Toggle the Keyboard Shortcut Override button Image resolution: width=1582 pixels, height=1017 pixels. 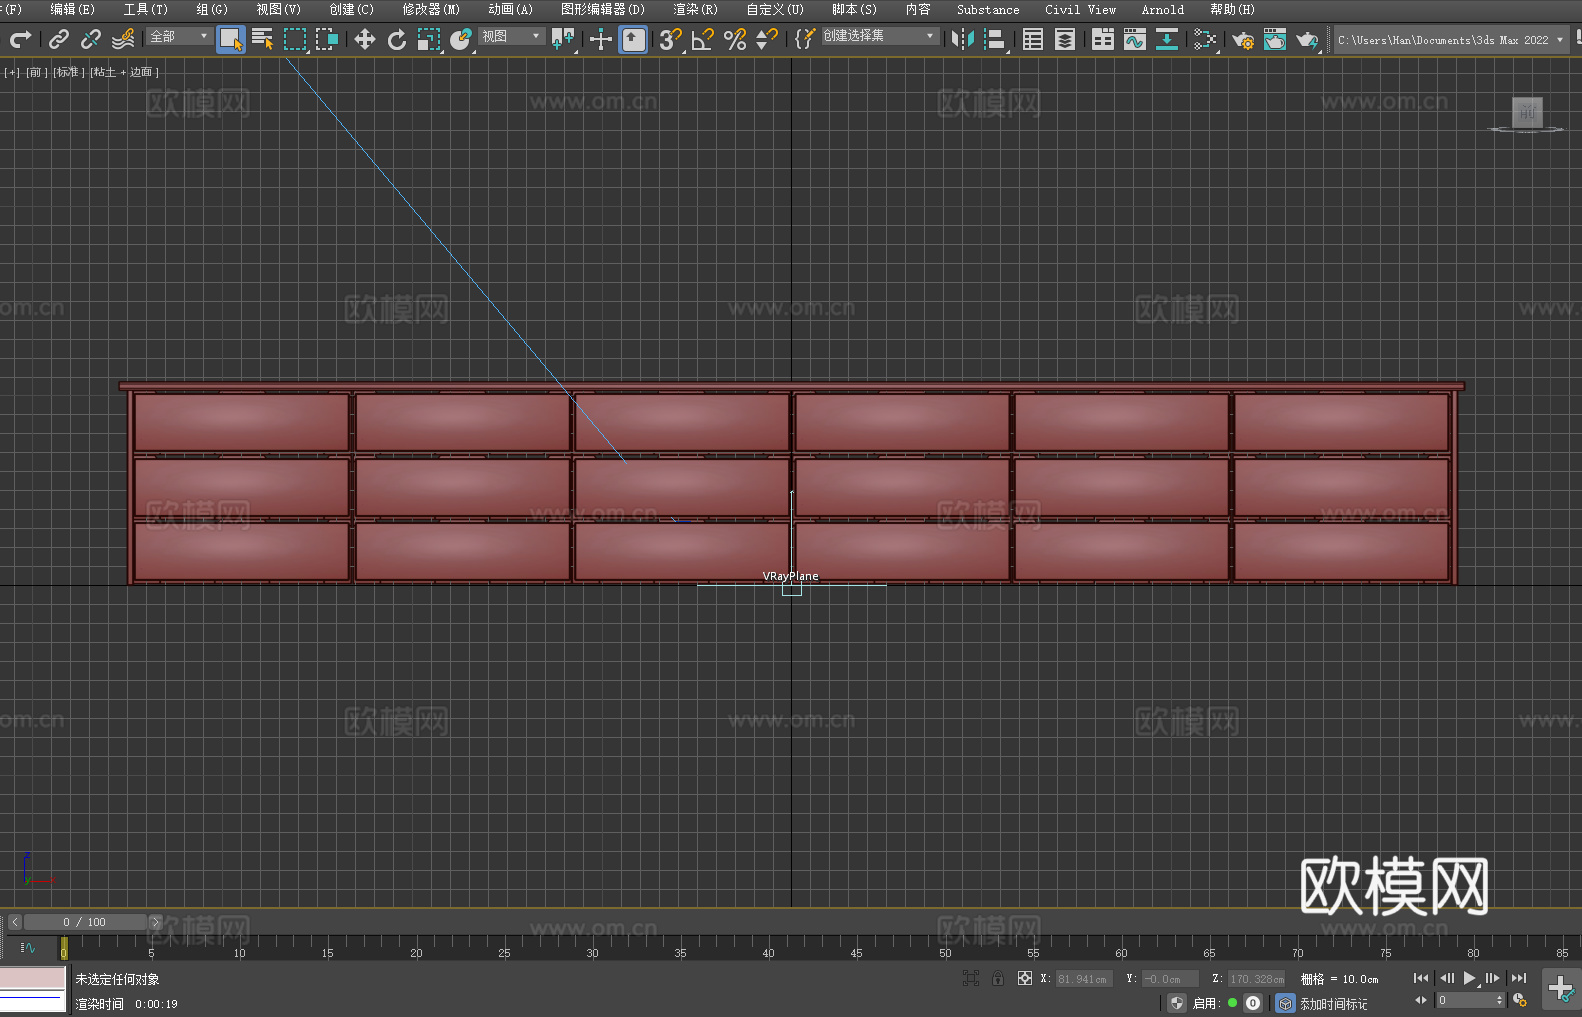(x=633, y=39)
